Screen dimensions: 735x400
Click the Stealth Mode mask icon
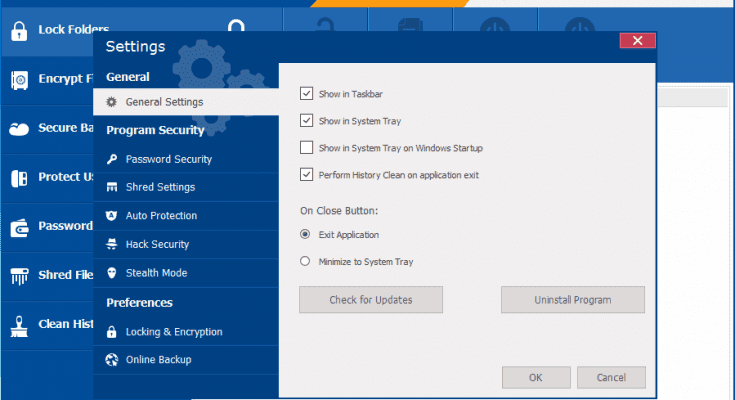[x=112, y=273]
